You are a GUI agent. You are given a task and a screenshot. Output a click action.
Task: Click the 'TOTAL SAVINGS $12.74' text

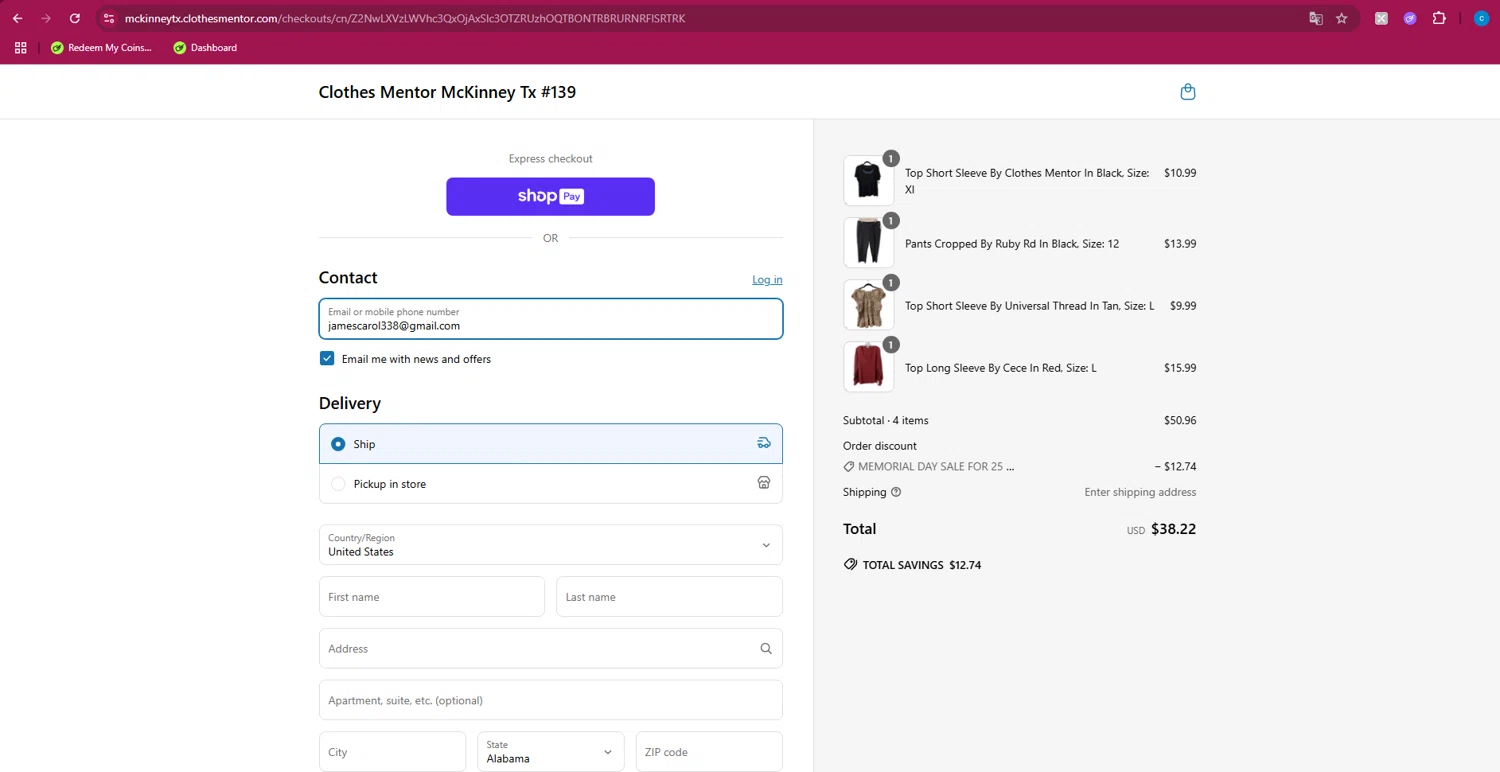922,565
